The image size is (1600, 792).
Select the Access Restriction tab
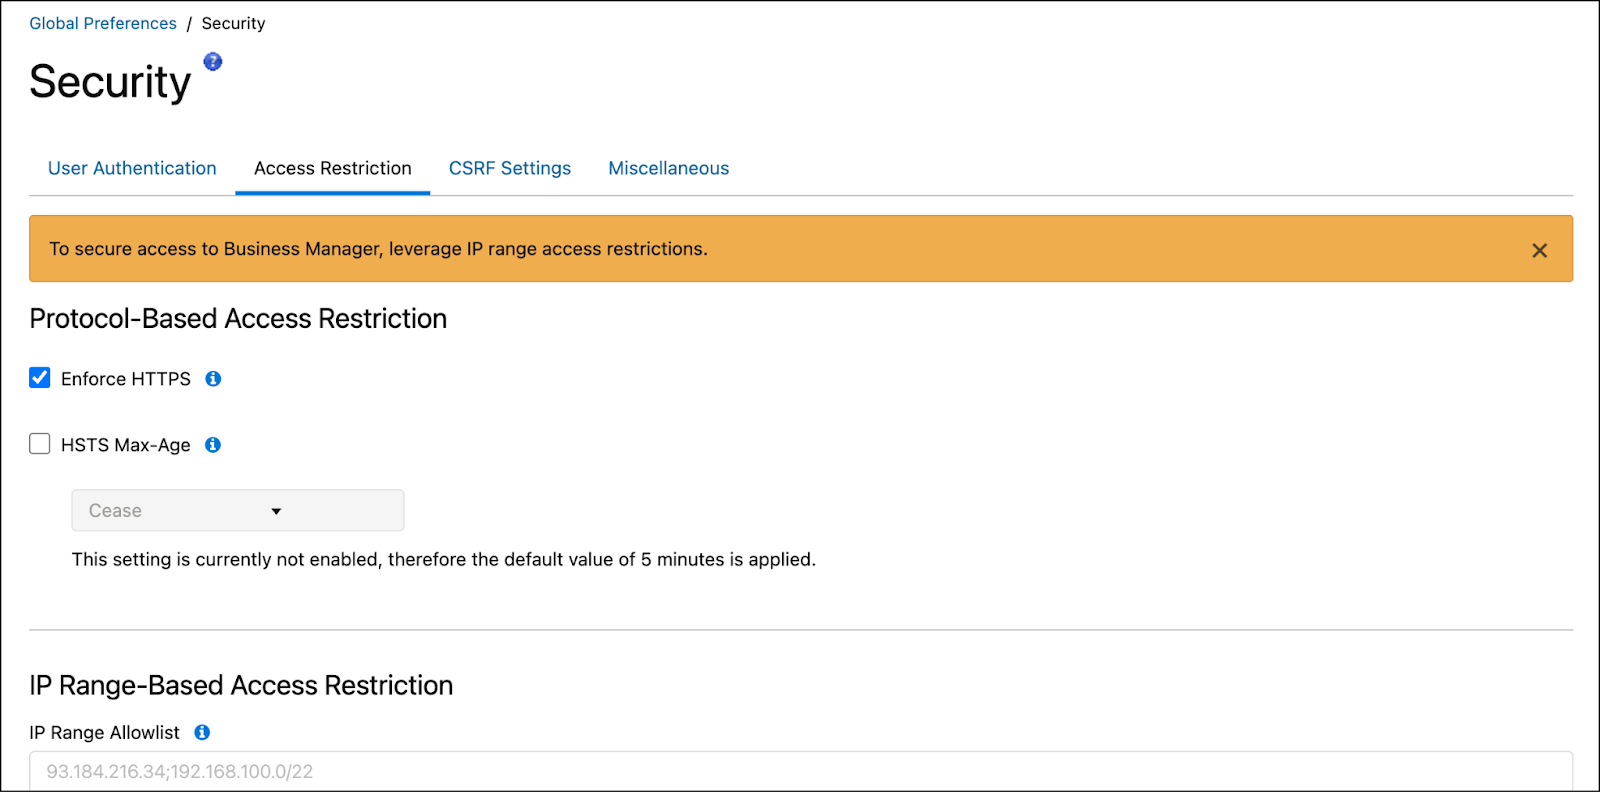coord(332,168)
